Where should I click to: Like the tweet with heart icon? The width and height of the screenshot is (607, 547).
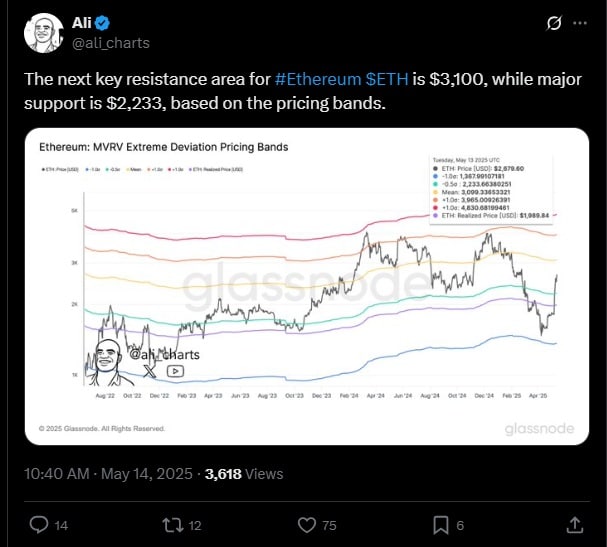pos(307,525)
